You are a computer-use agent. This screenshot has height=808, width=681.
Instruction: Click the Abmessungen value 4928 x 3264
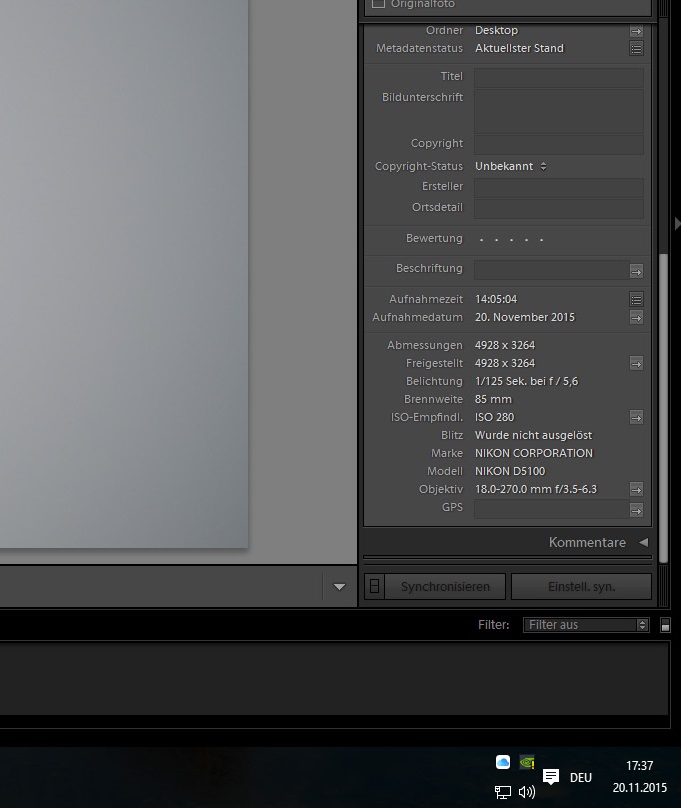point(505,345)
